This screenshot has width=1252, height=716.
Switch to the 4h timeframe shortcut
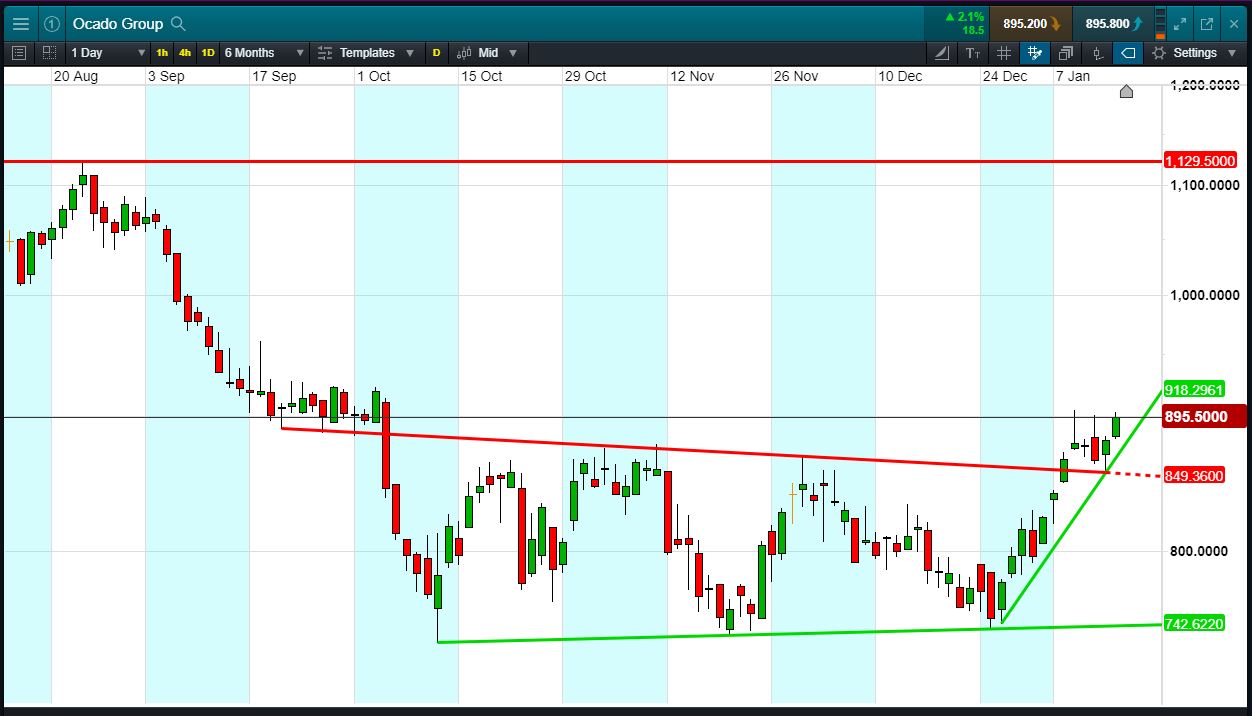pos(185,52)
